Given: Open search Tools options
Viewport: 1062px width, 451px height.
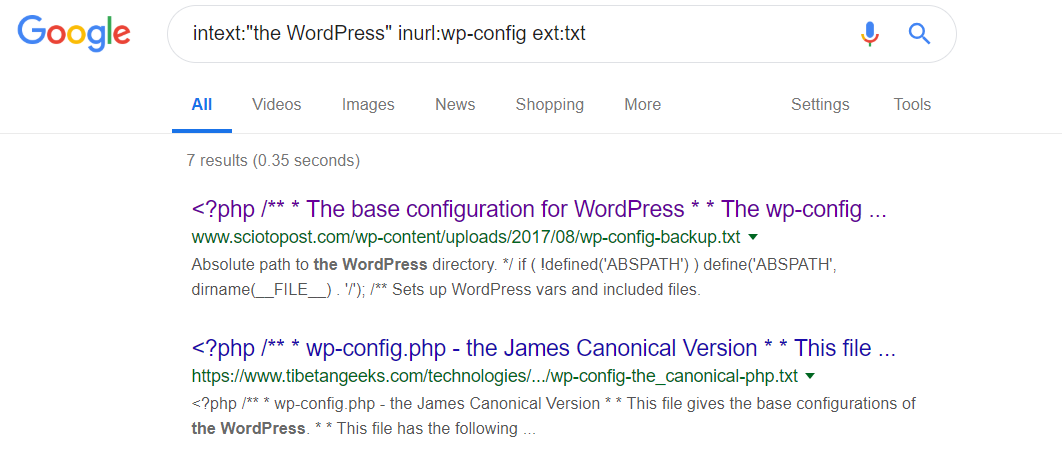Looking at the screenshot, I should pyautogui.click(x=912, y=105).
